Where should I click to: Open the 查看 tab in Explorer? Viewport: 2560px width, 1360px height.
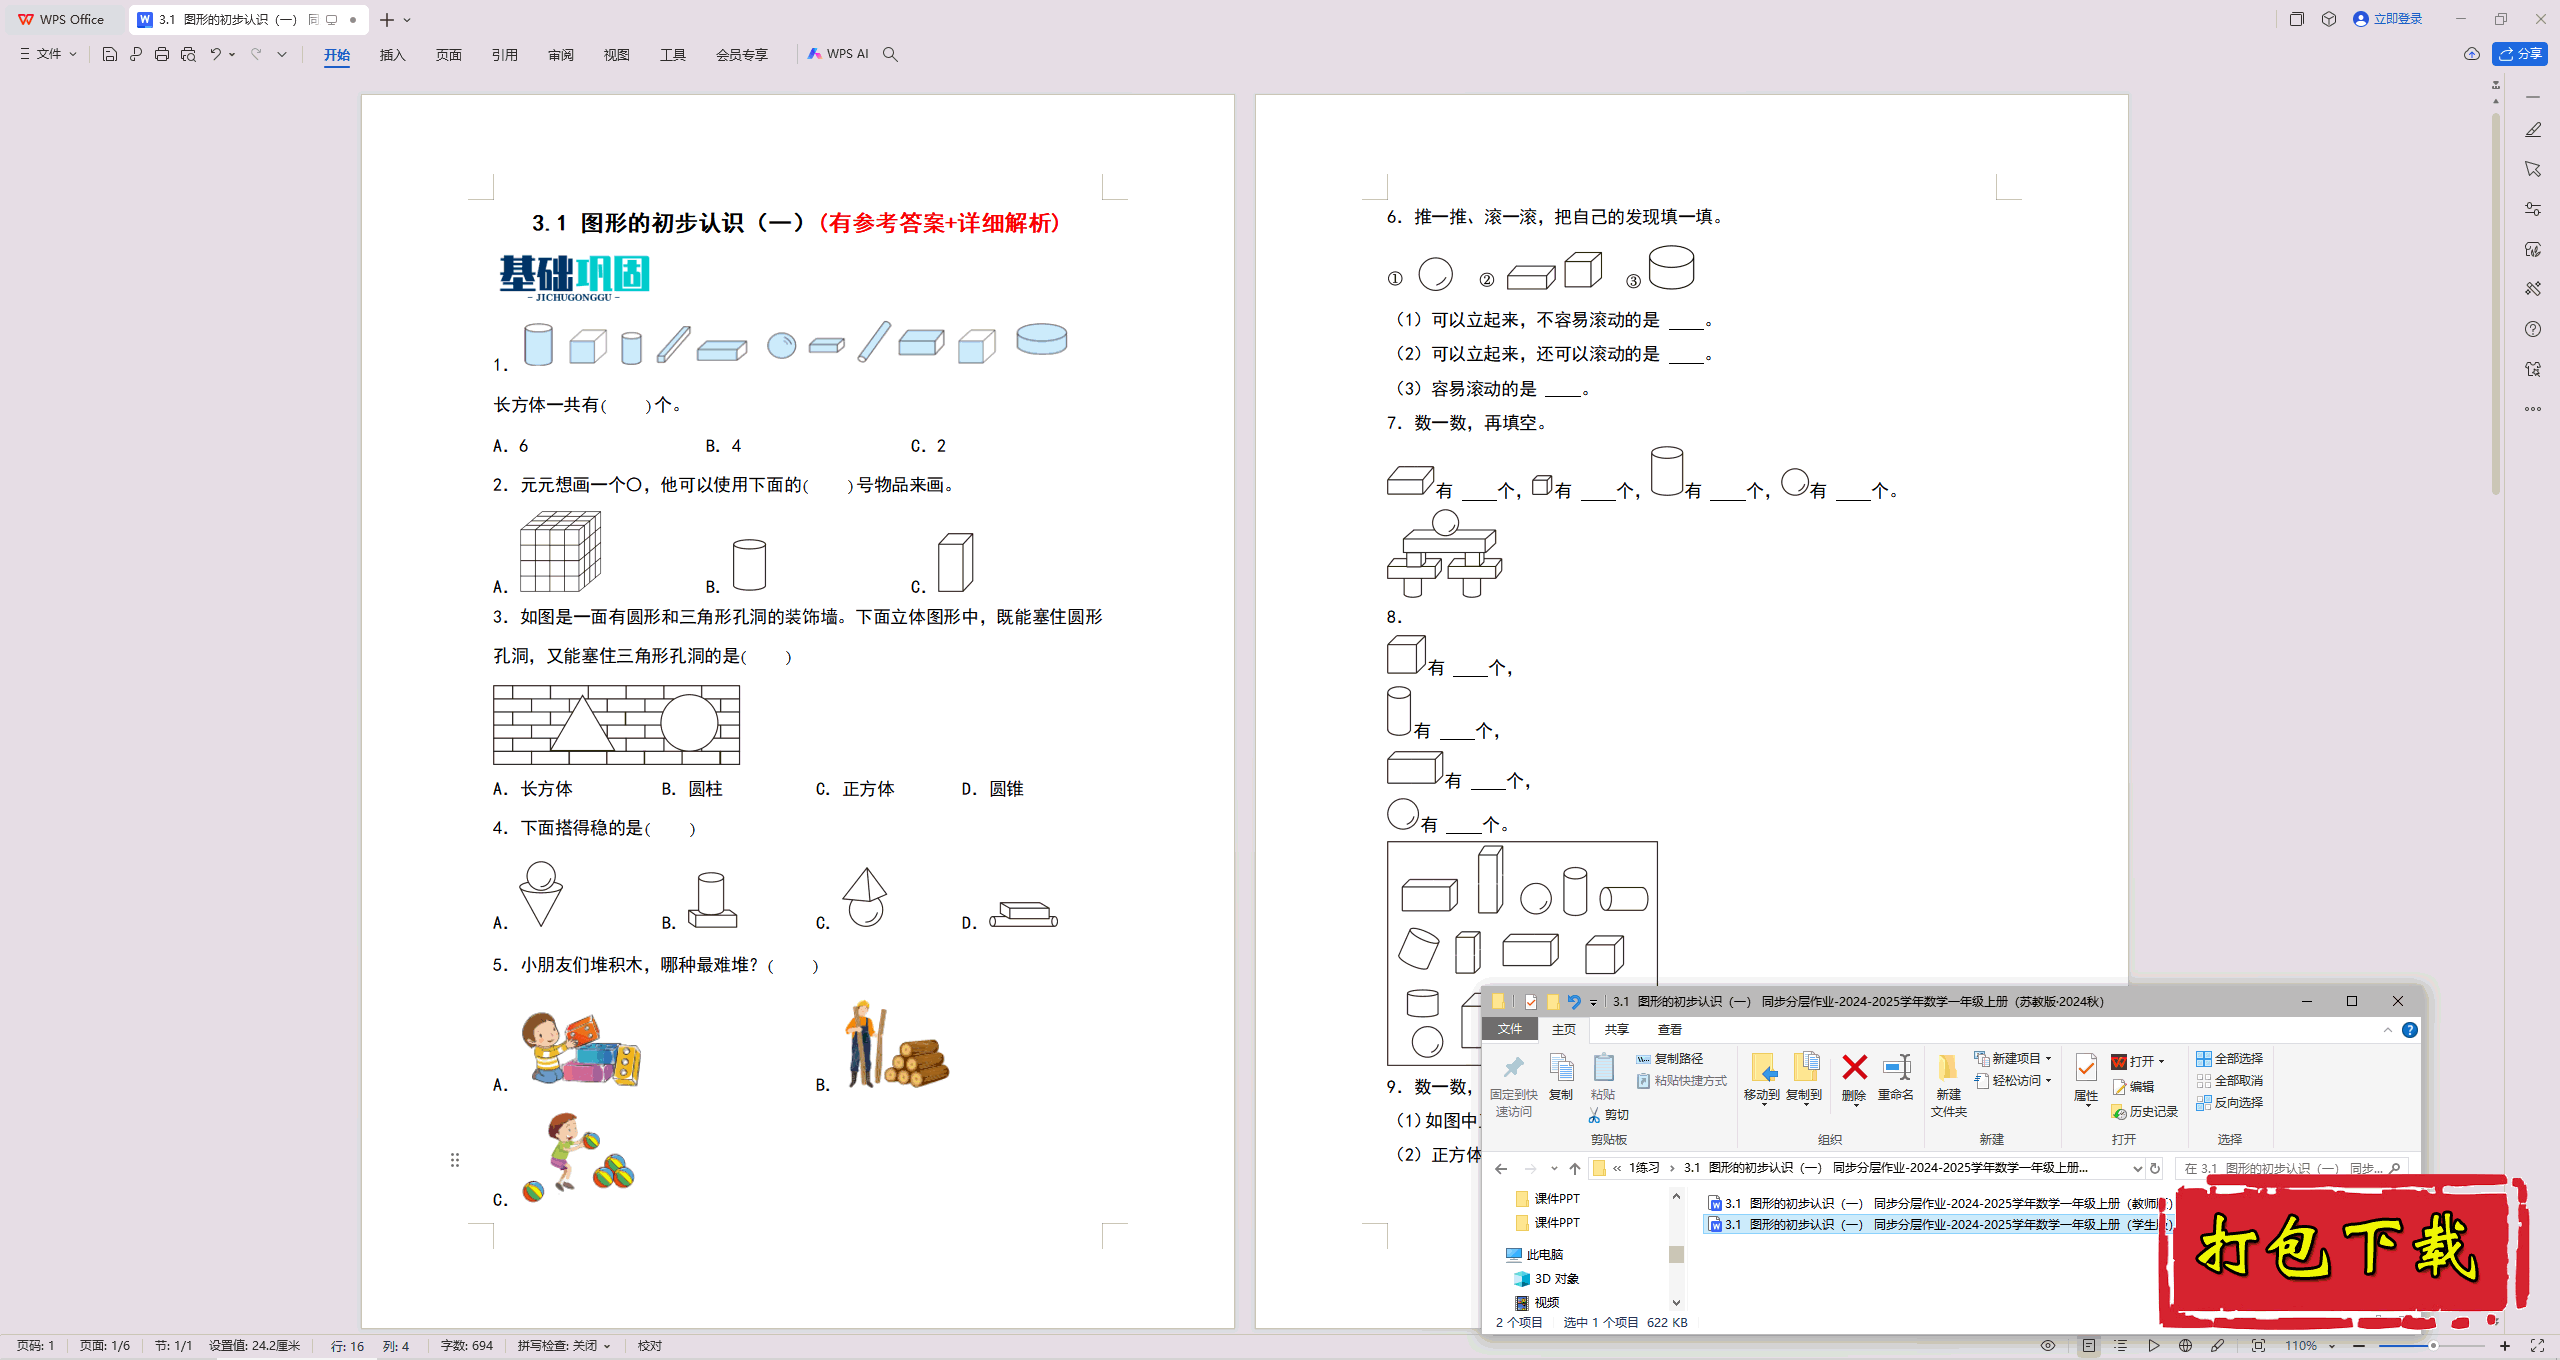tap(1670, 1030)
